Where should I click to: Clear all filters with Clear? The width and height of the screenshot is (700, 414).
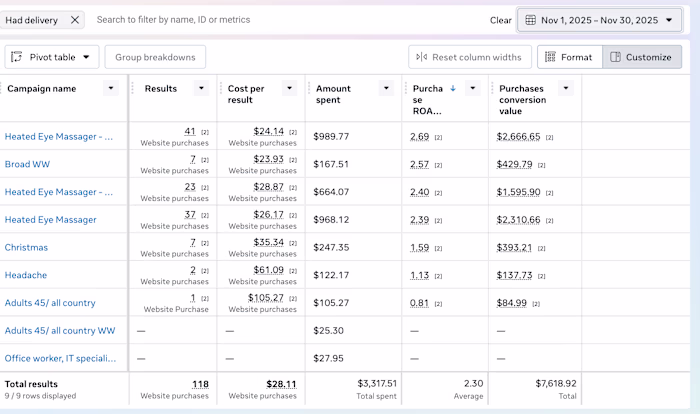[500, 21]
